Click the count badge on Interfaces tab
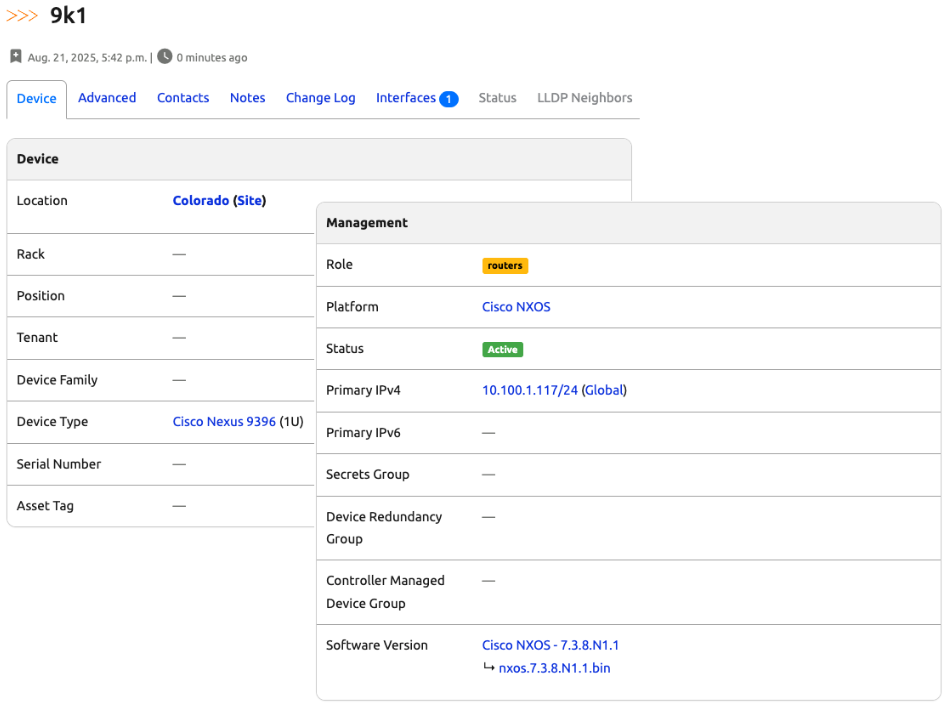 448,99
